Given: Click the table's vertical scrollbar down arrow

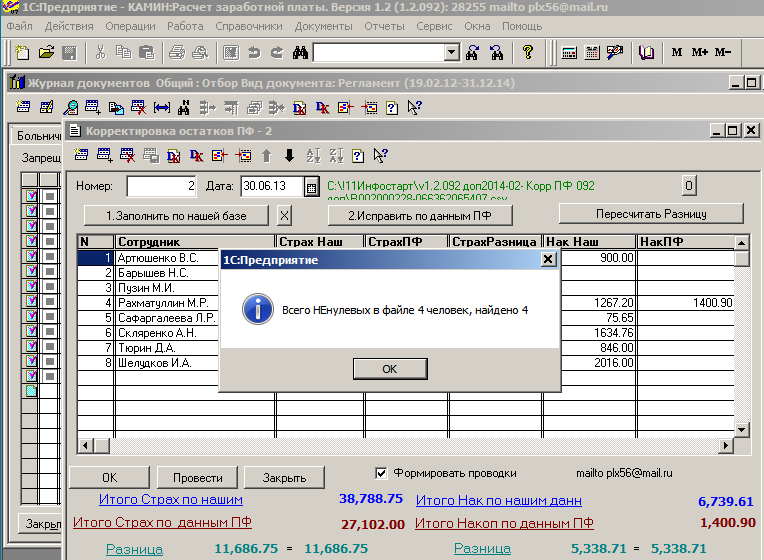Looking at the screenshot, I should coord(741,430).
